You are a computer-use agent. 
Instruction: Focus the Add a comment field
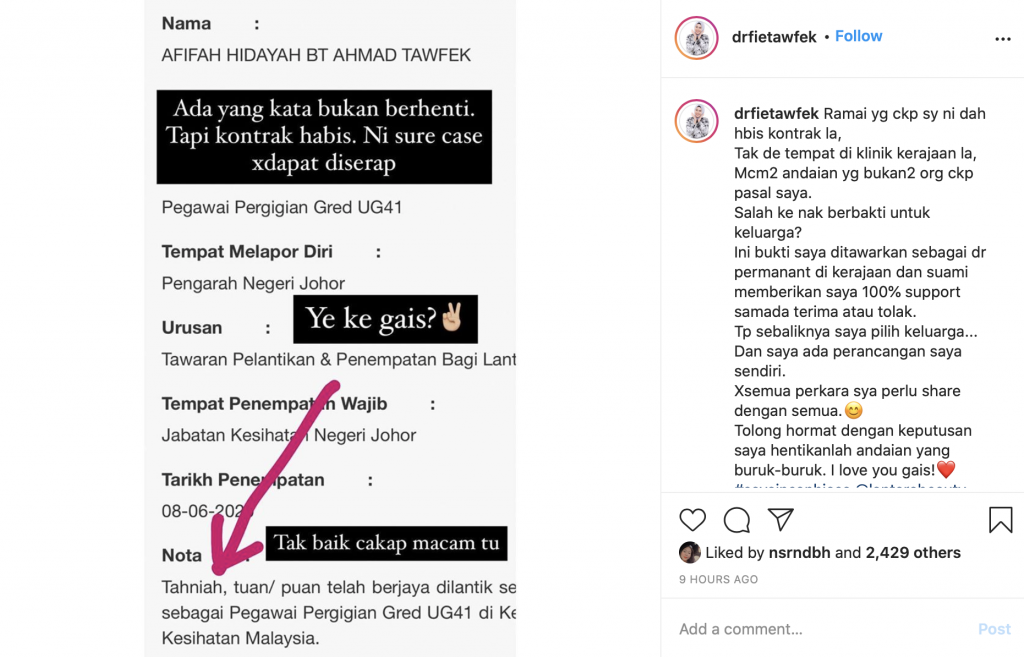[823, 629]
